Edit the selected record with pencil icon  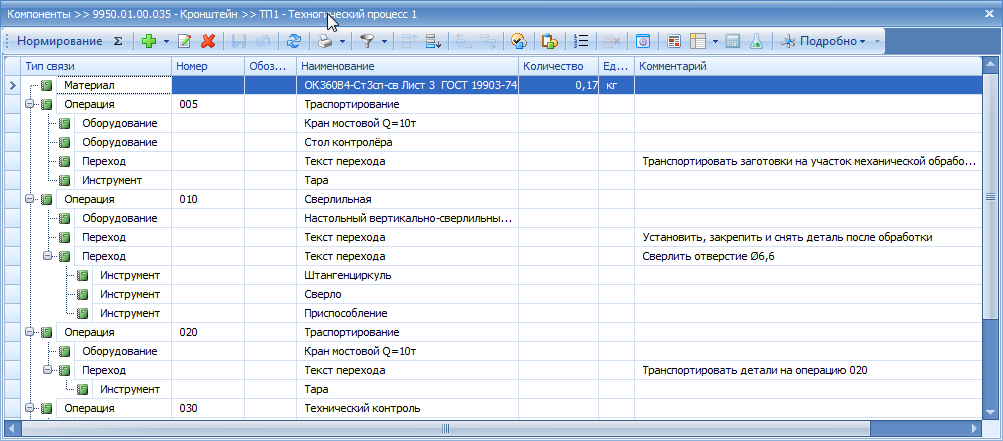tap(184, 41)
